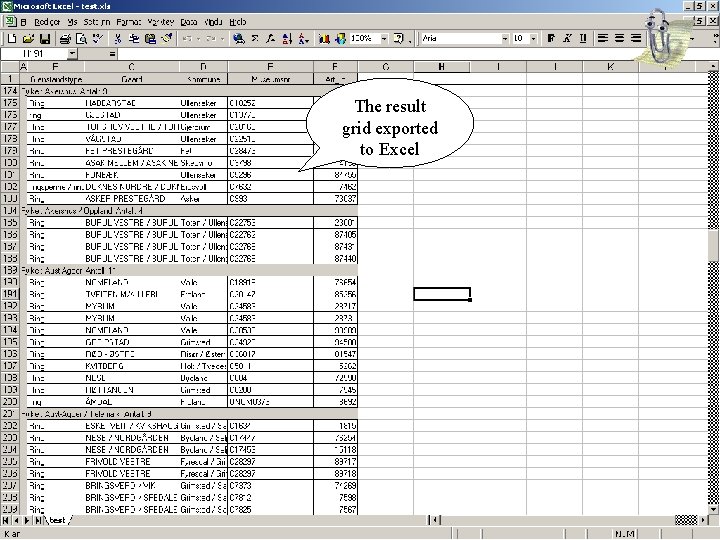
Task: Align text left in the toolbar
Action: [x=602, y=39]
